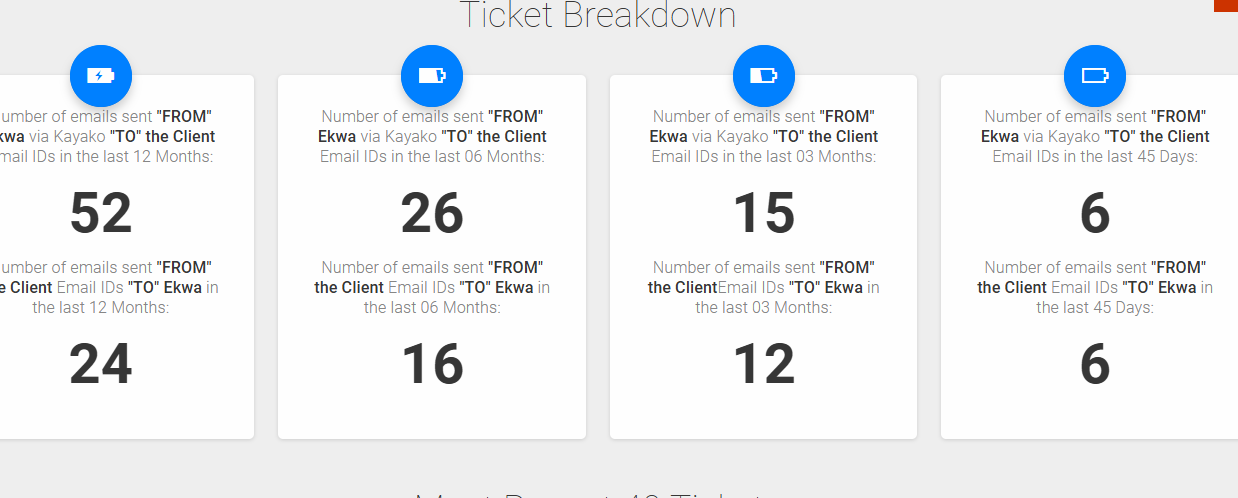Click the number 16 in the 06 Months card
This screenshot has height=498, width=1238.
pos(432,364)
